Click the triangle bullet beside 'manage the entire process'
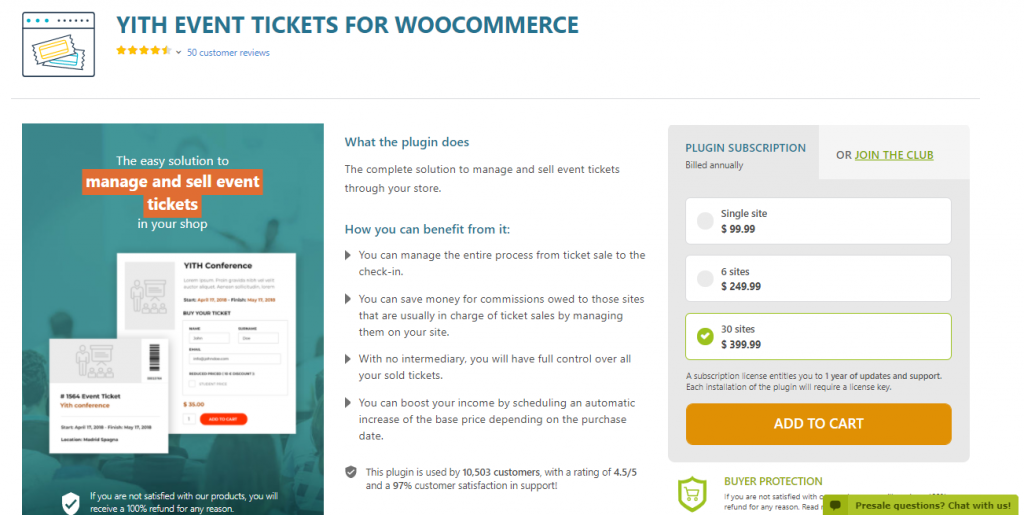Image resolution: width=1024 pixels, height=515 pixels. coord(348,255)
